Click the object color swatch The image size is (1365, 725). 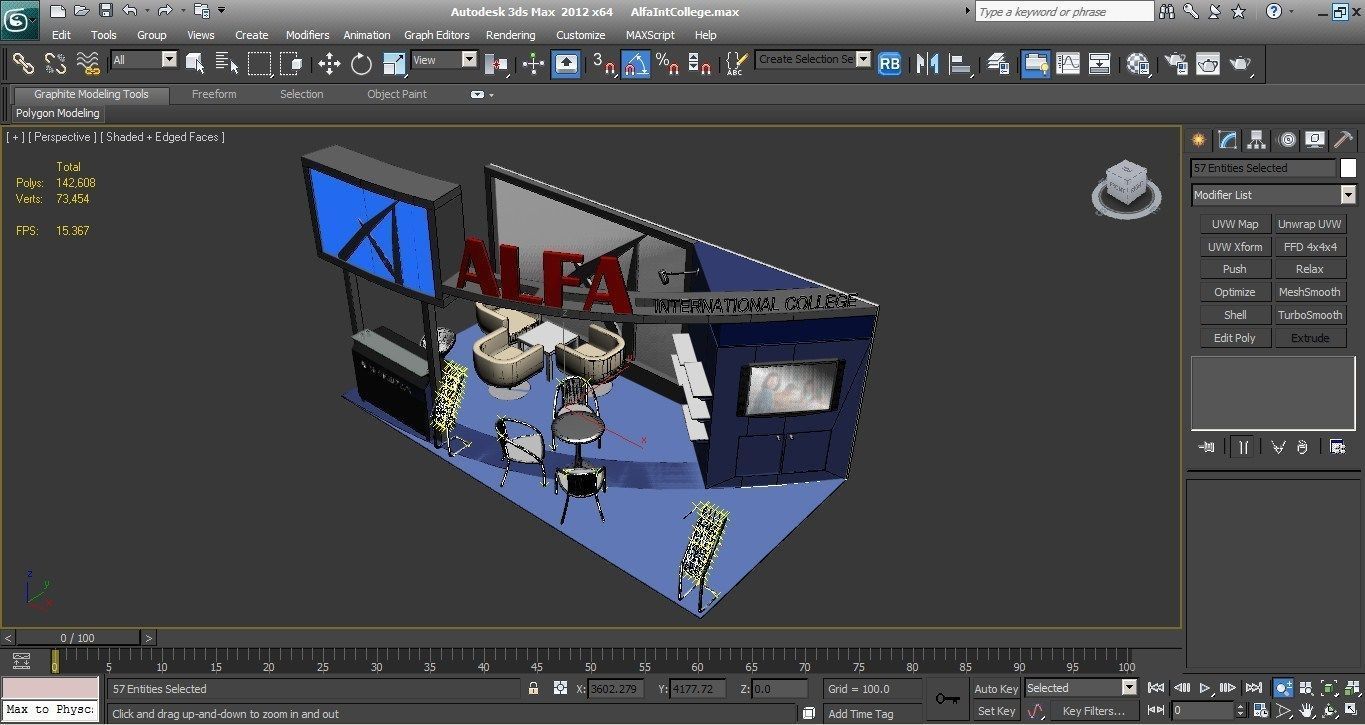point(1348,168)
